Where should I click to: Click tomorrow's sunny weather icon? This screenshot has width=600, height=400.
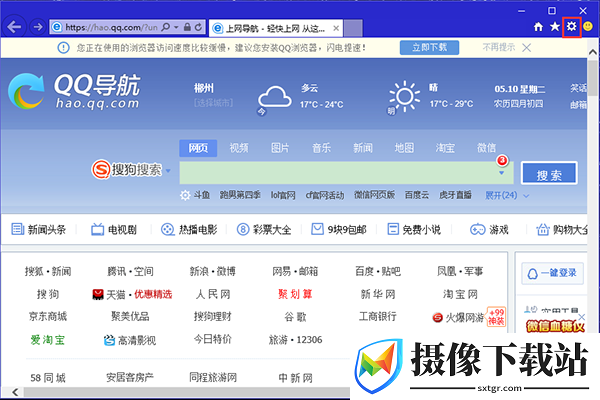tap(403, 97)
